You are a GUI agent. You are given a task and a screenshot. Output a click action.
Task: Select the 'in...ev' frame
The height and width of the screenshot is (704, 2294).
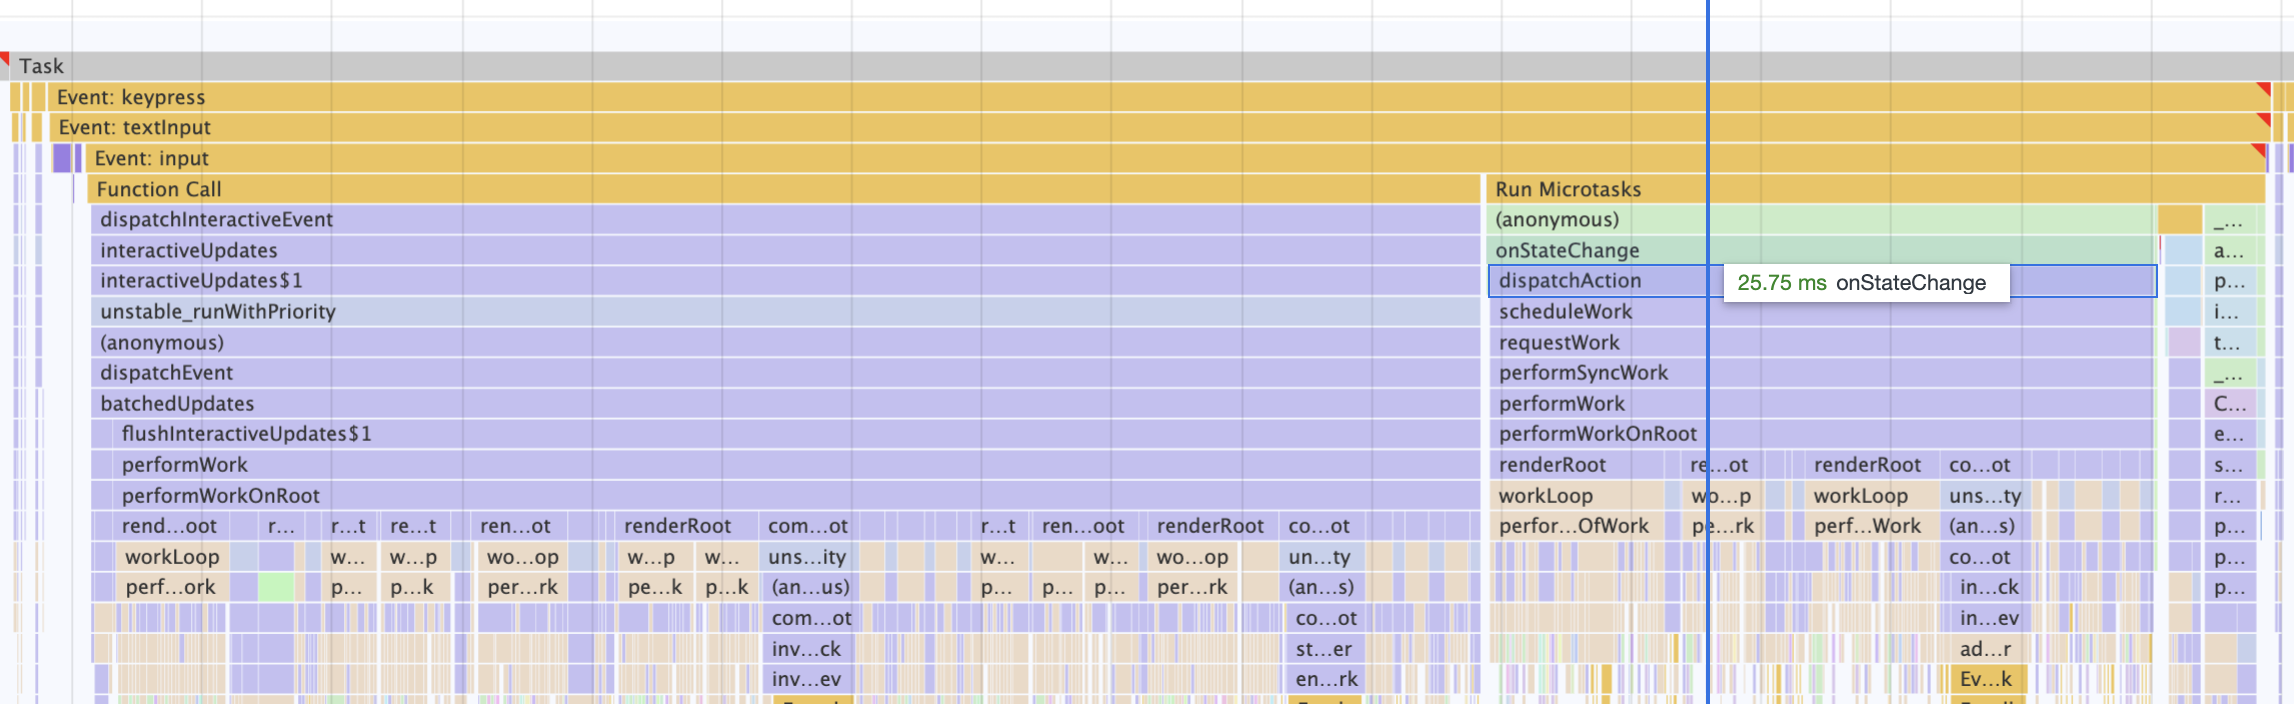pyautogui.click(x=1989, y=618)
